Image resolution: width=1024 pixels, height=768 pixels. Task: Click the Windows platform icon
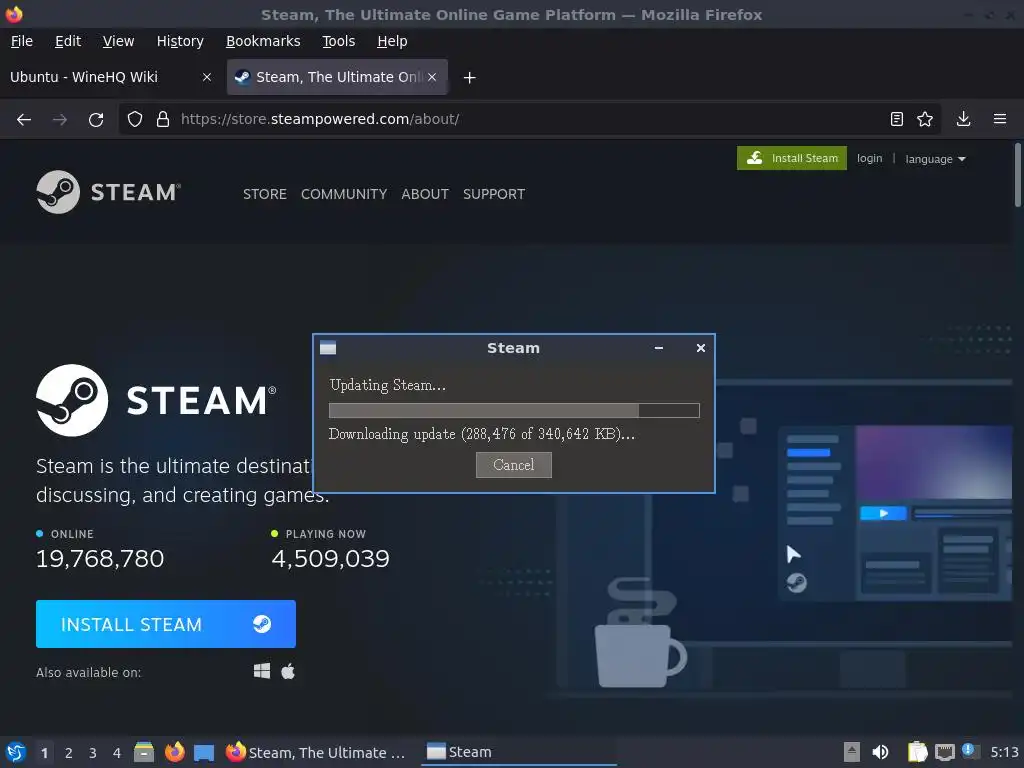coord(262,671)
